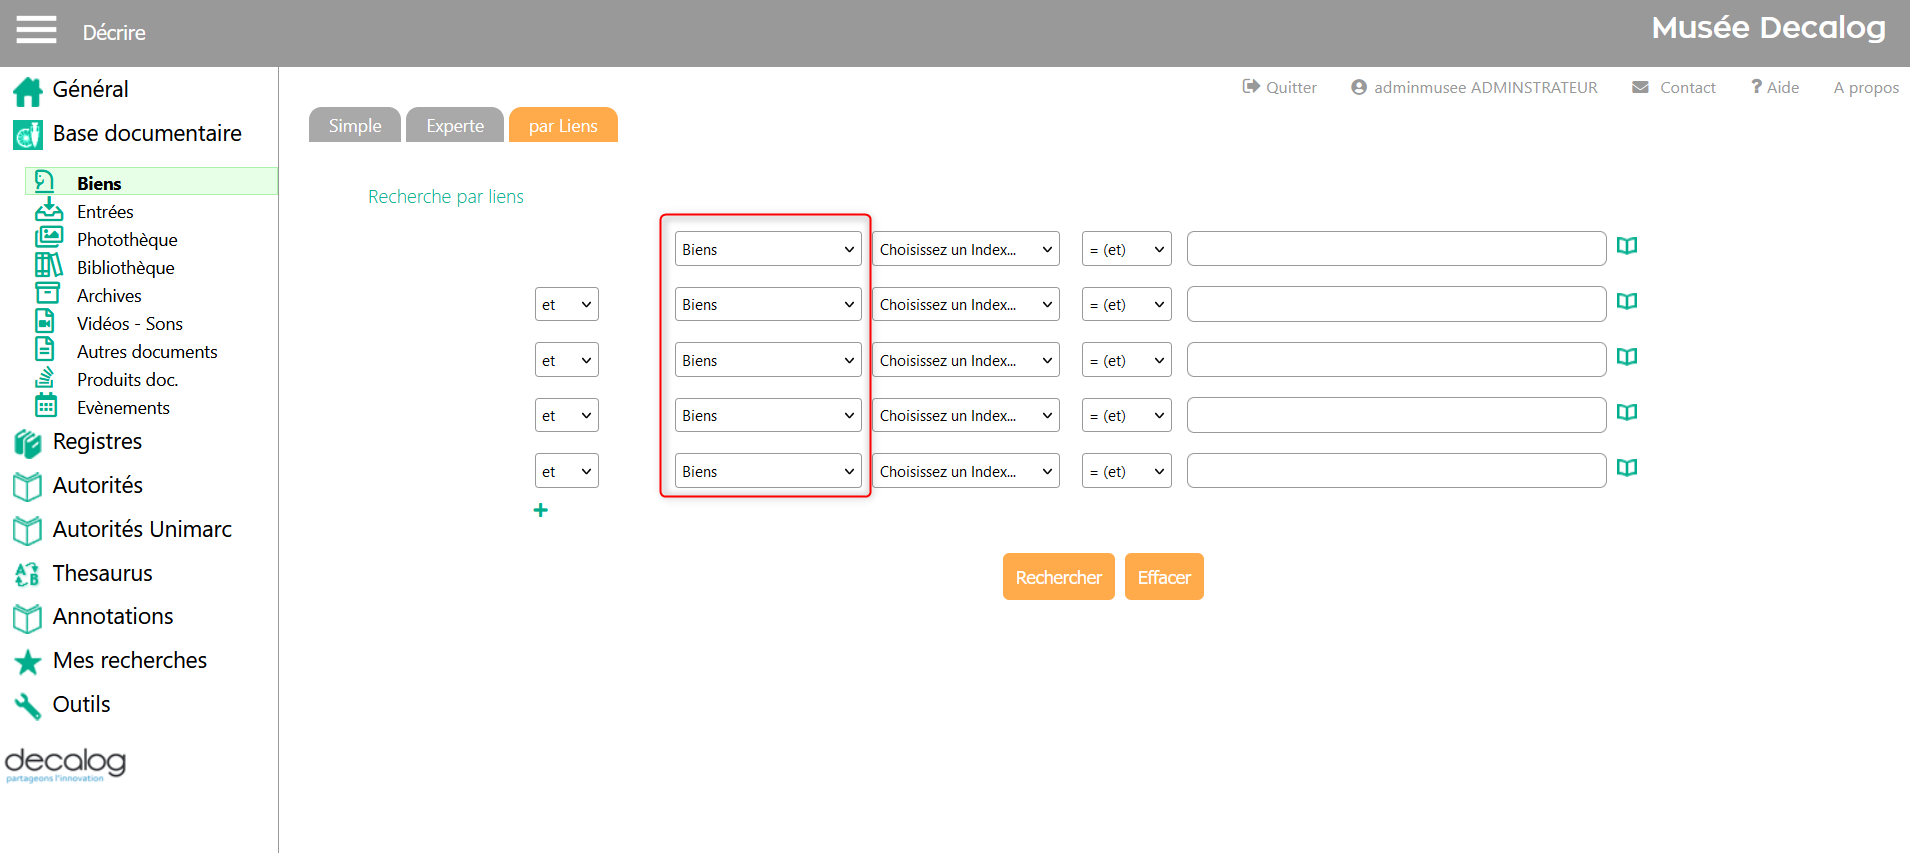Click the third row search text field
The height and width of the screenshot is (853, 1910).
pos(1396,360)
